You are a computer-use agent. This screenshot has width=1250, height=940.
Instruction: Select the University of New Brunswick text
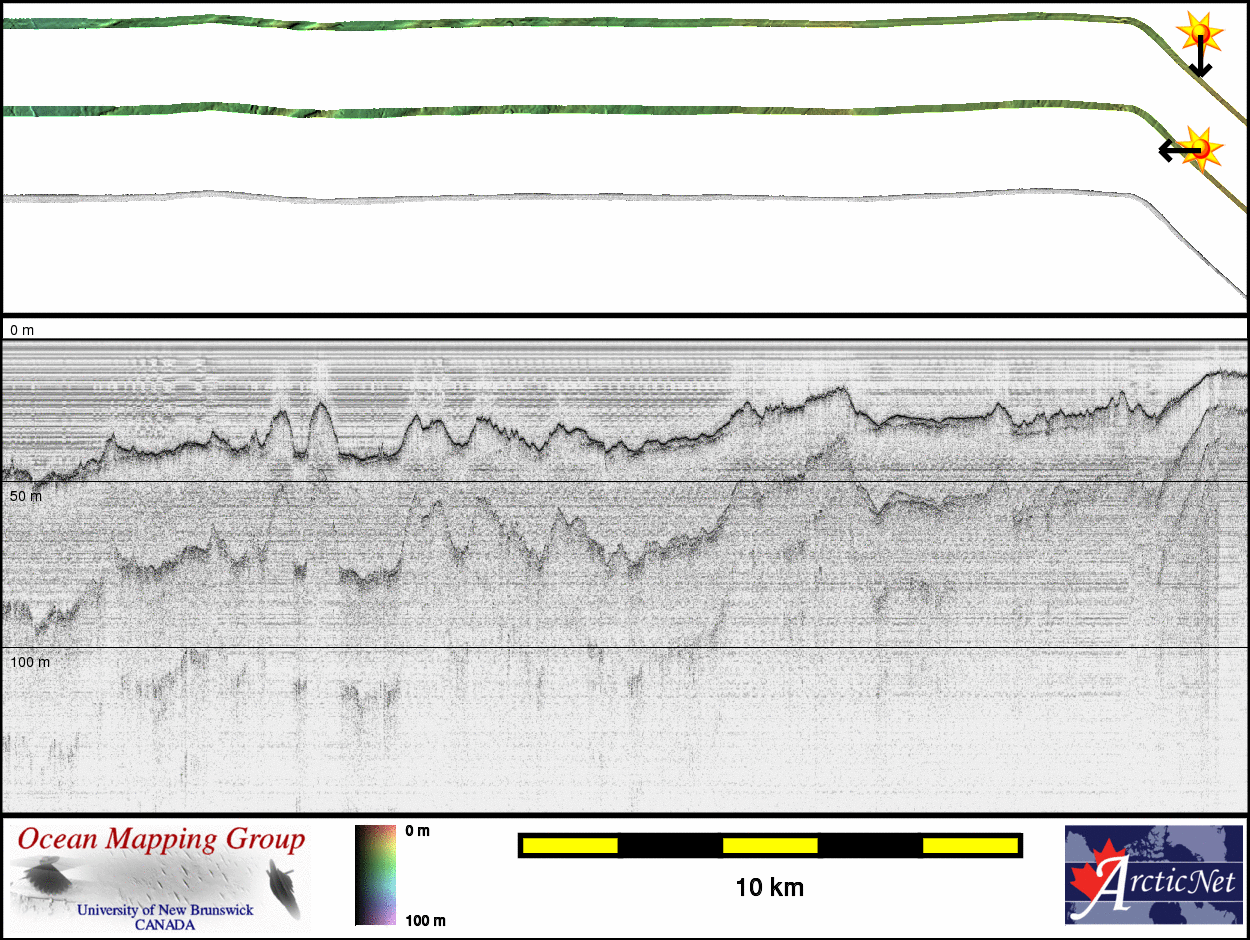coord(165,910)
